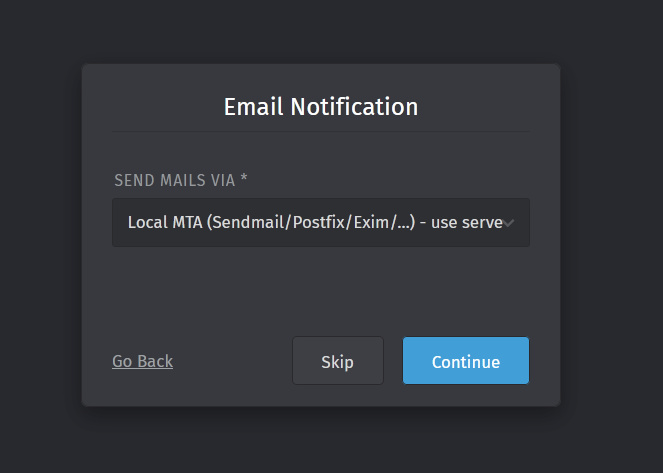
Task: Toggle the dropdown's down-arrow indicator
Action: [x=509, y=223]
